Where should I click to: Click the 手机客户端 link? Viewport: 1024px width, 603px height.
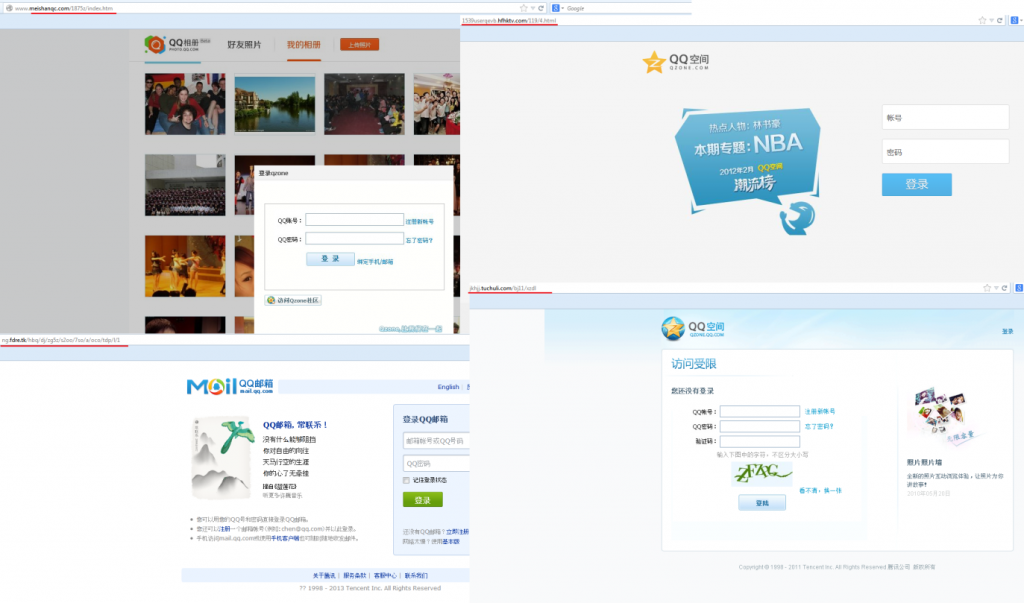tap(285, 538)
